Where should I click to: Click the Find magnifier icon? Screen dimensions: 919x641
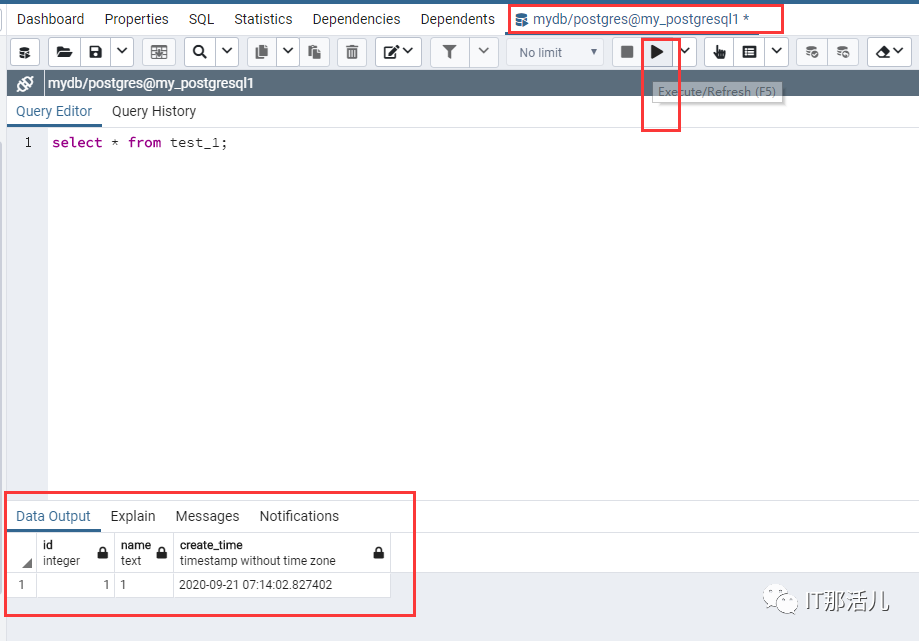coord(200,52)
